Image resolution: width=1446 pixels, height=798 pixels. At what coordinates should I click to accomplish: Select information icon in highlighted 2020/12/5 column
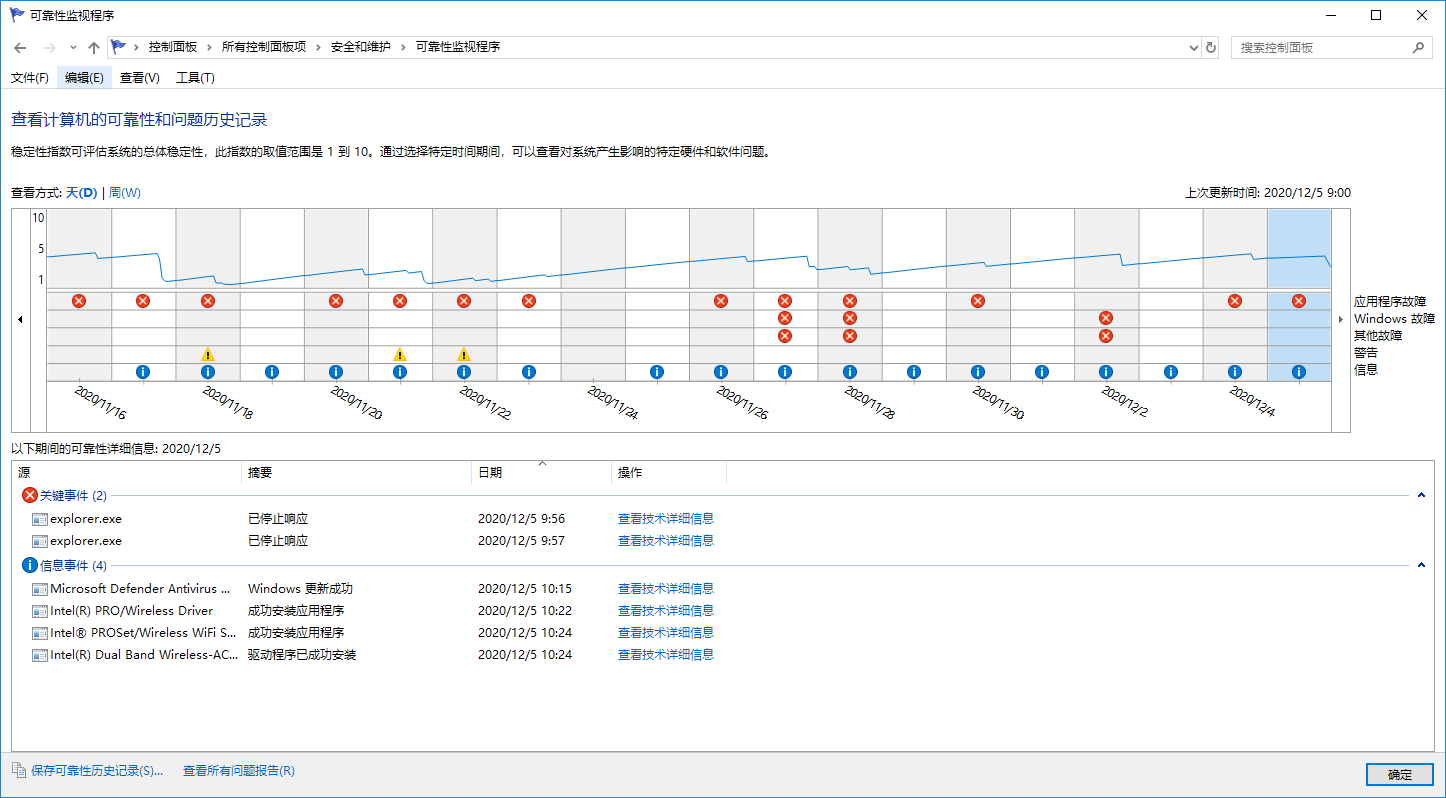point(1299,372)
